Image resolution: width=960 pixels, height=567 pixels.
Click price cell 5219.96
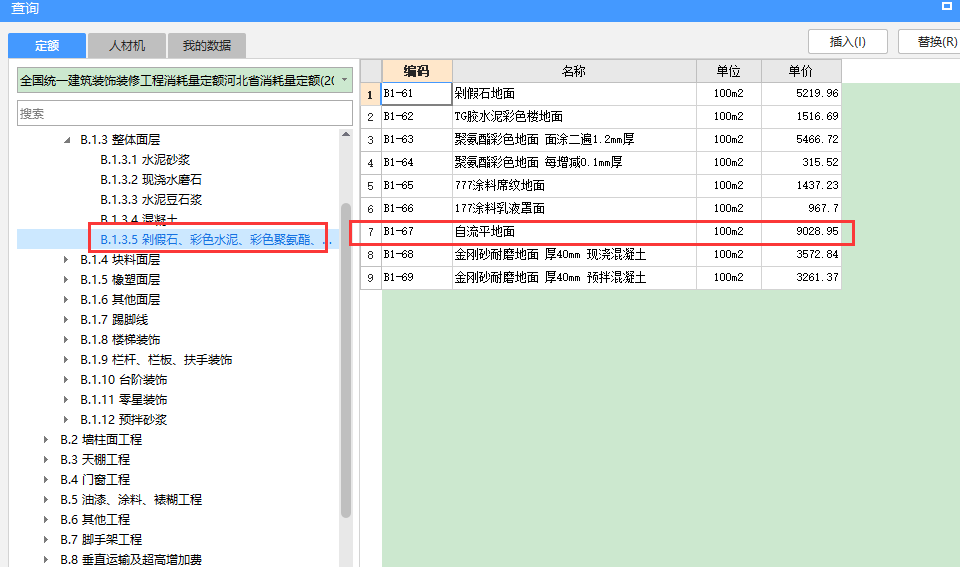(801, 94)
